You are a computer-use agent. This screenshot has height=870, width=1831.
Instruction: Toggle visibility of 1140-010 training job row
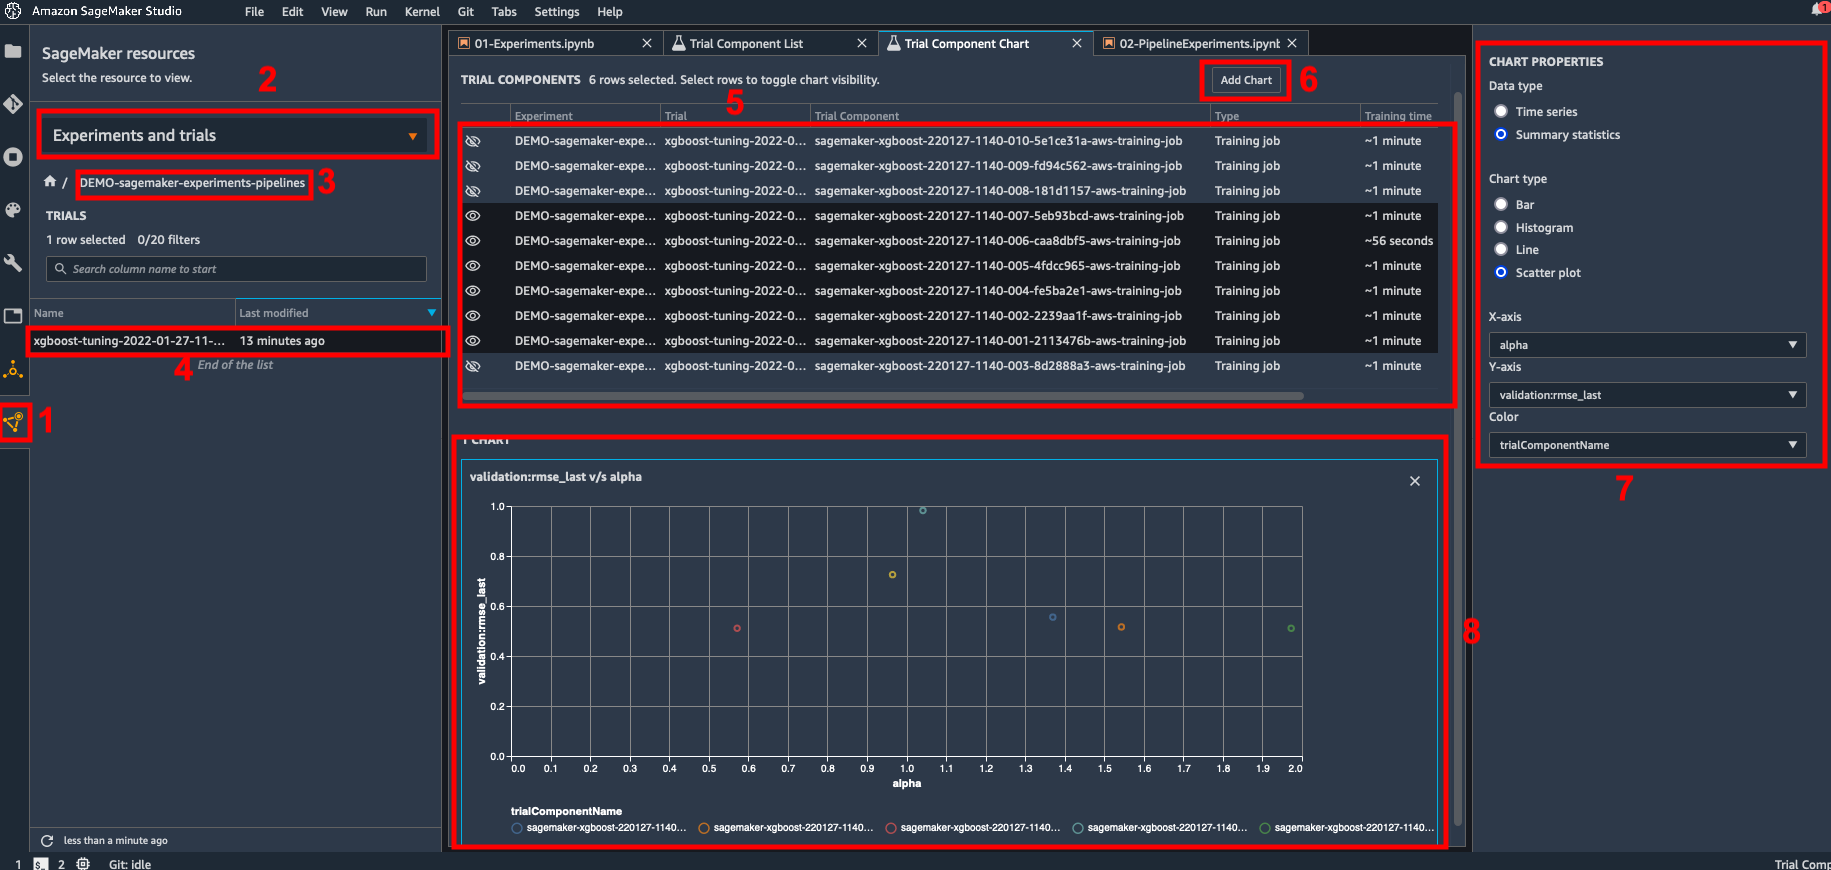[473, 141]
